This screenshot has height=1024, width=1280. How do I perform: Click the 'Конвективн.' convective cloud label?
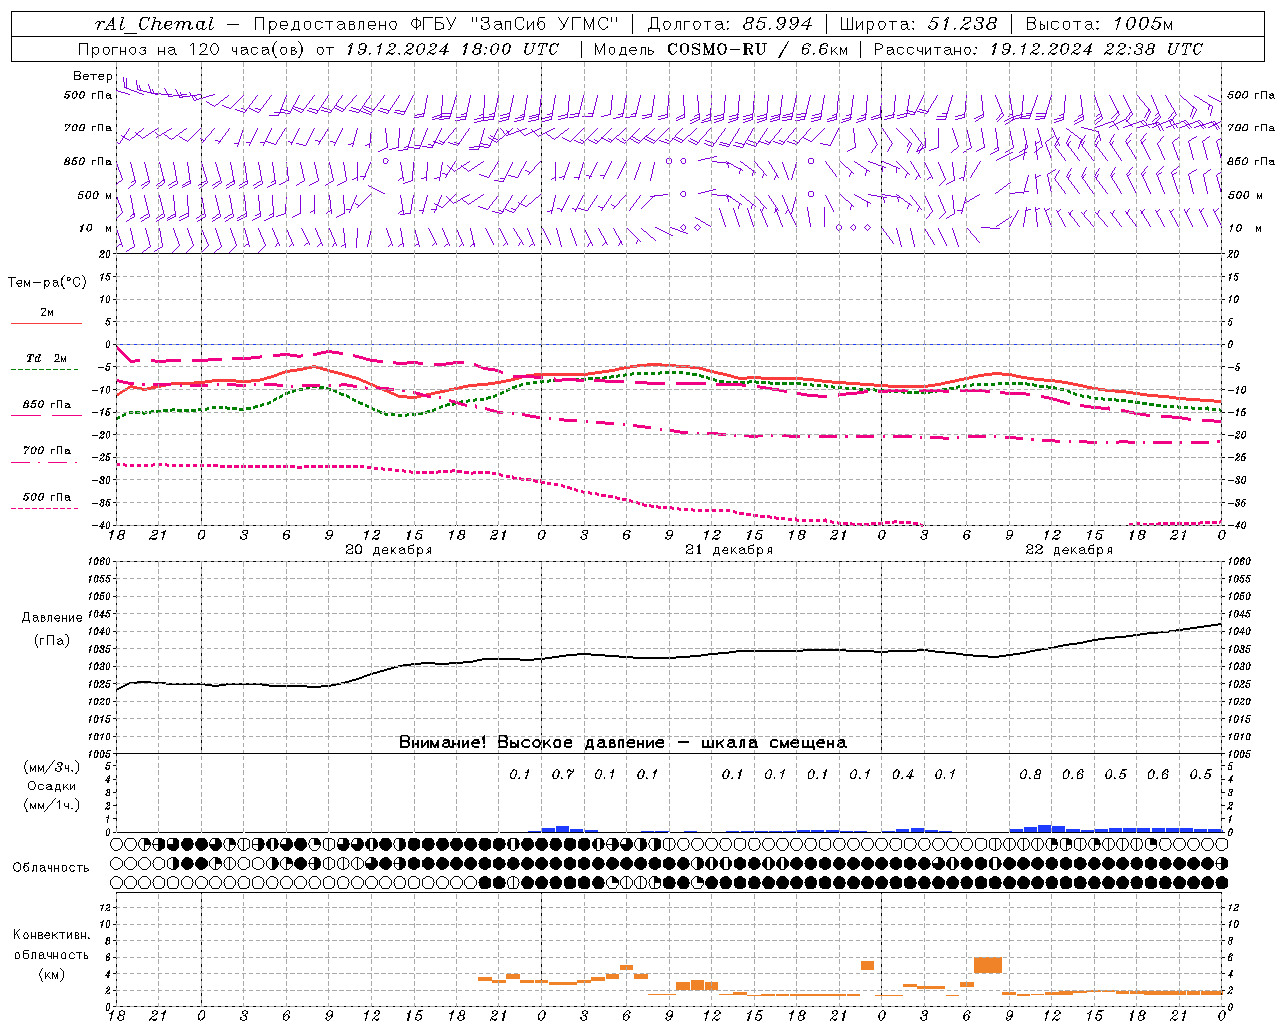click(51, 935)
